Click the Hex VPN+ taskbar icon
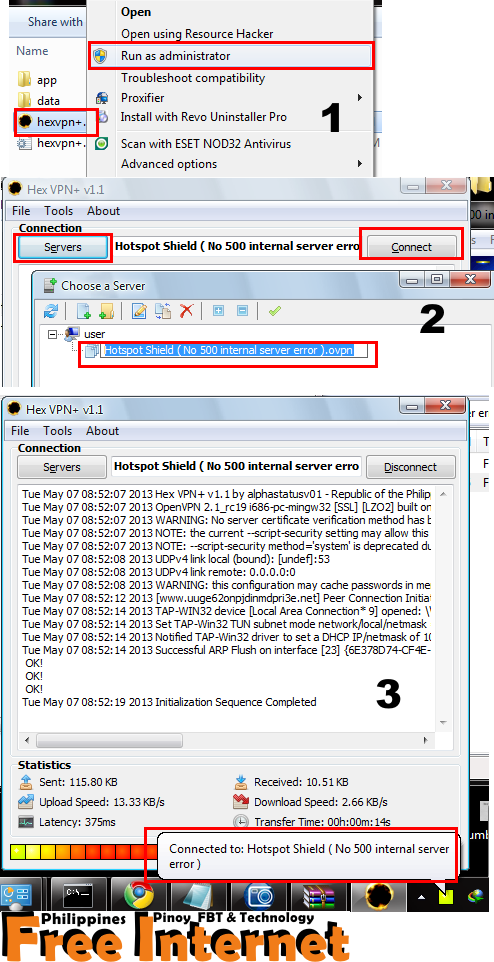The image size is (494, 962). (379, 896)
